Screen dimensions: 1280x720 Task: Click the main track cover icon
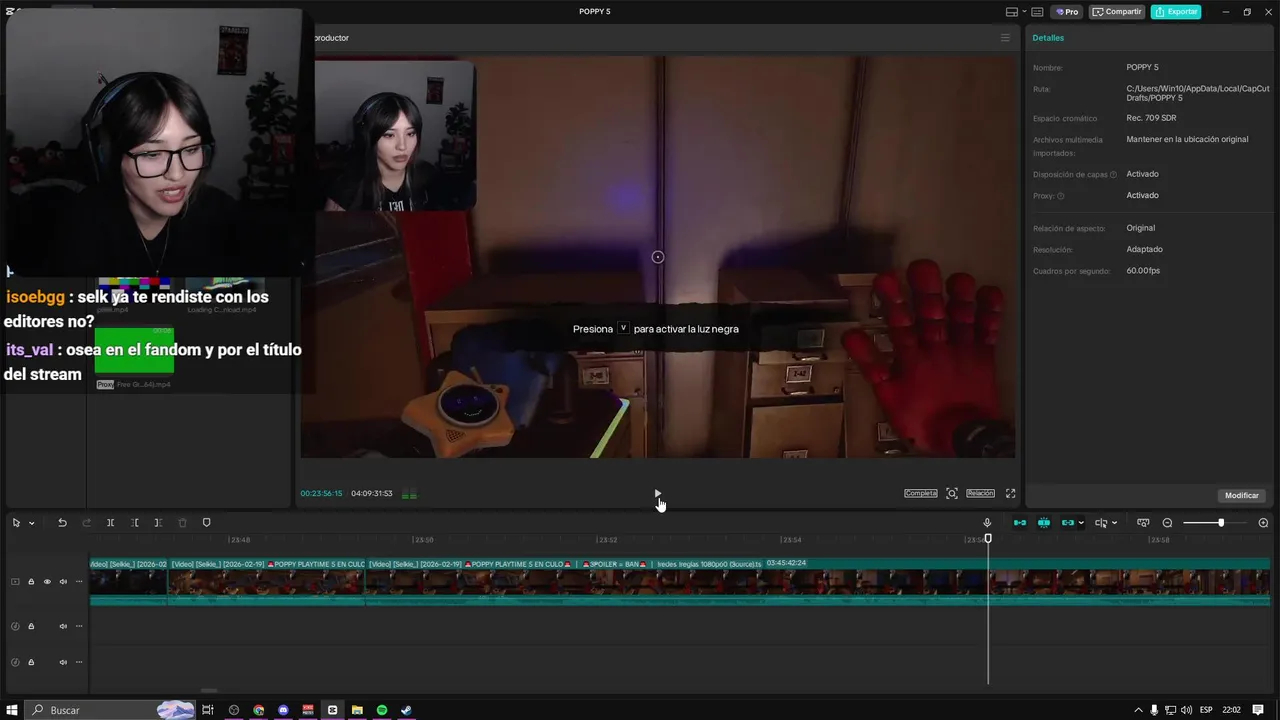coord(15,581)
